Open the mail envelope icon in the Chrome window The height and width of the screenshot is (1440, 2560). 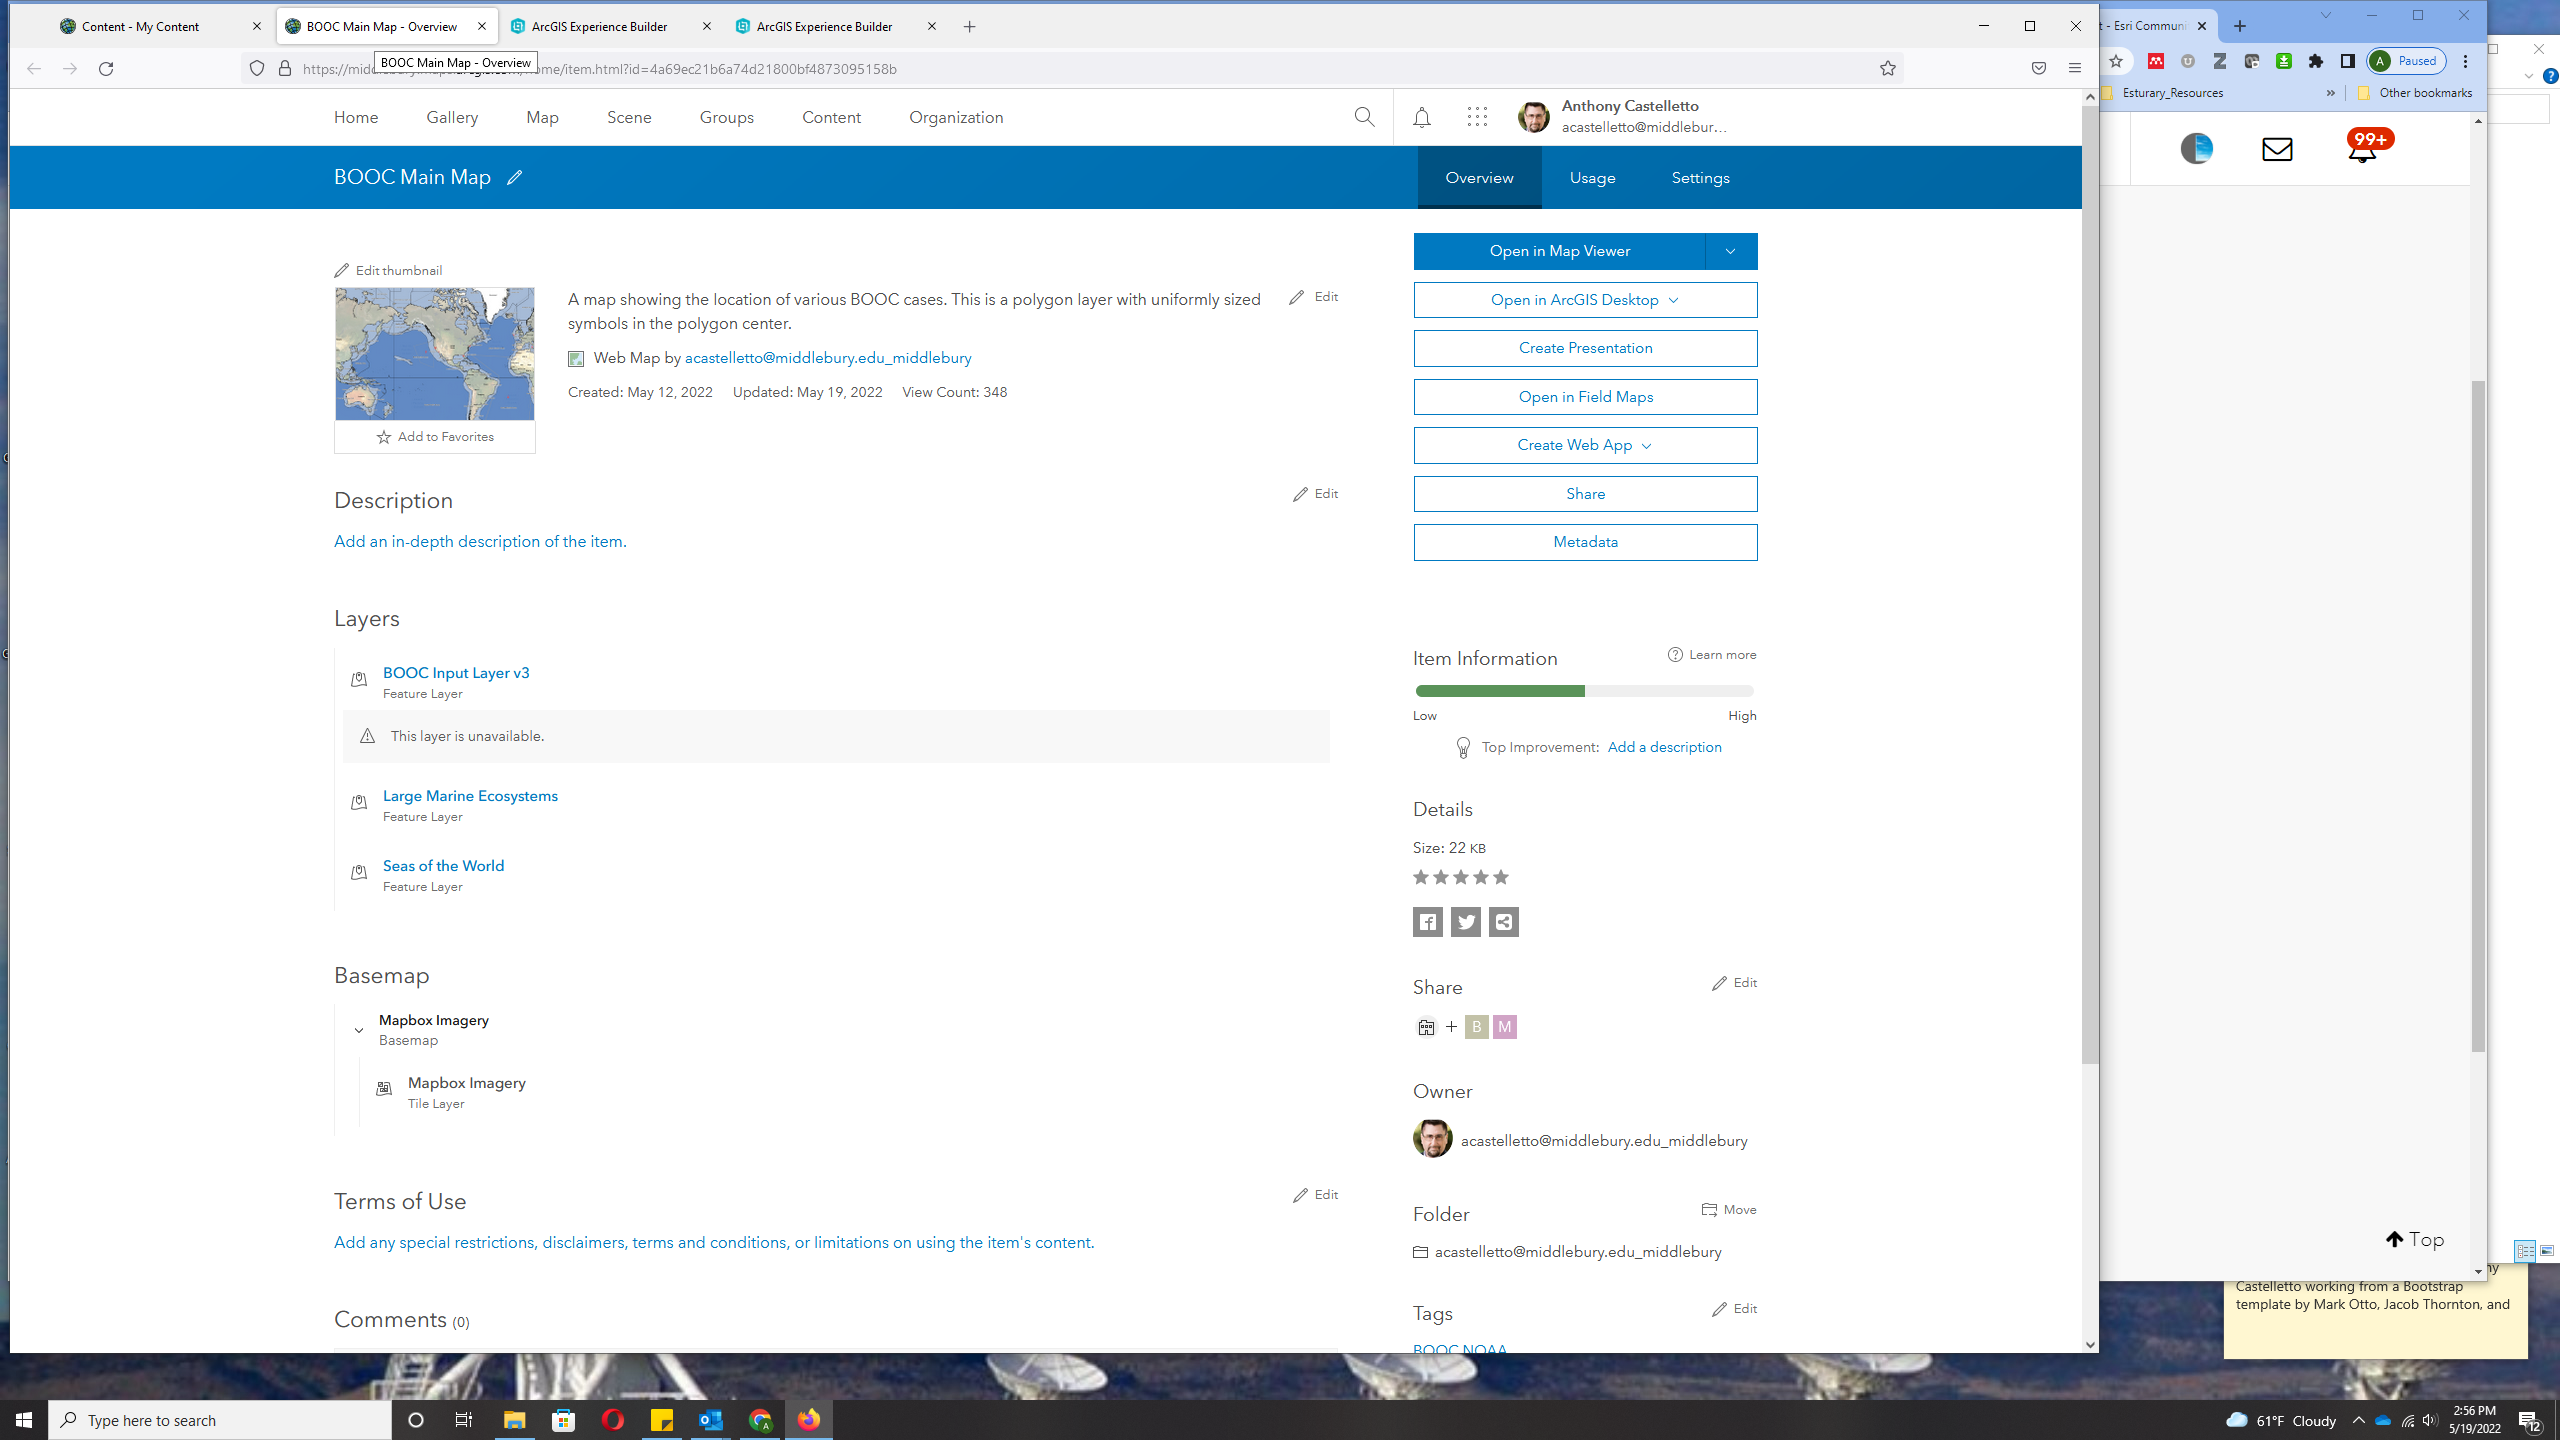click(x=2277, y=149)
